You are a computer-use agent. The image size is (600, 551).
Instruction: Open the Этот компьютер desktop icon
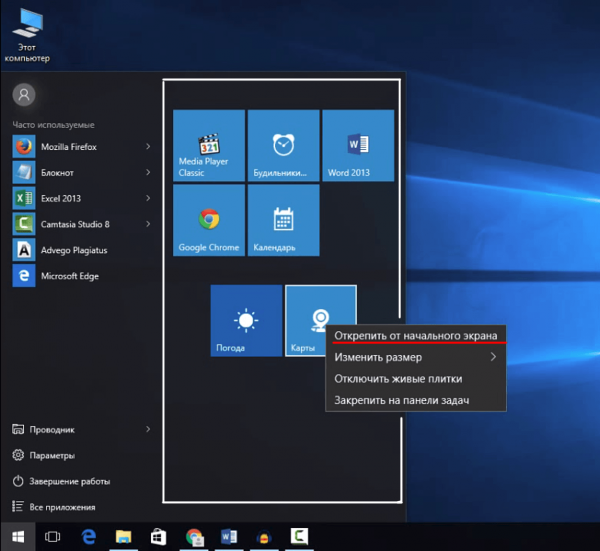click(x=27, y=35)
